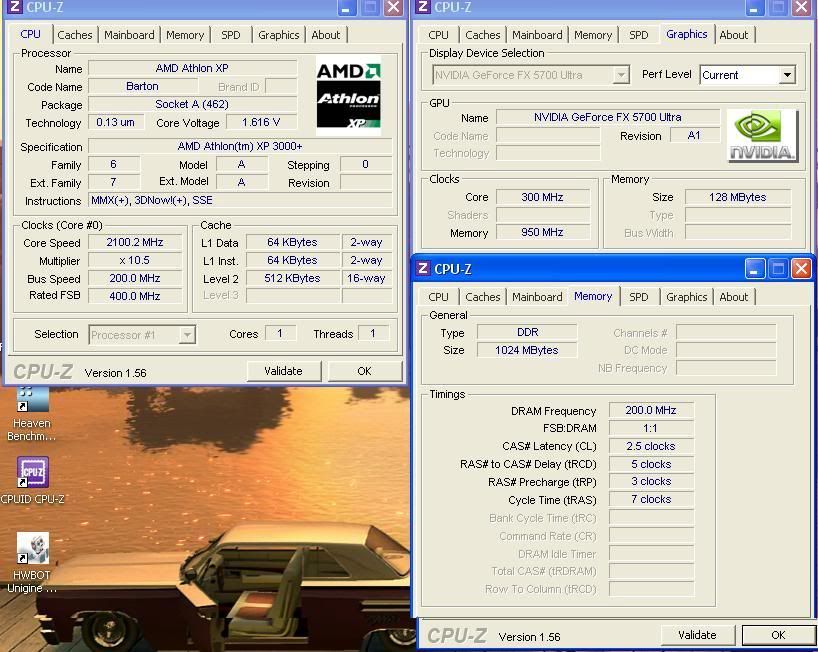Click the Rated FSB value 400.0 MHz
818x652 pixels.
[135, 296]
